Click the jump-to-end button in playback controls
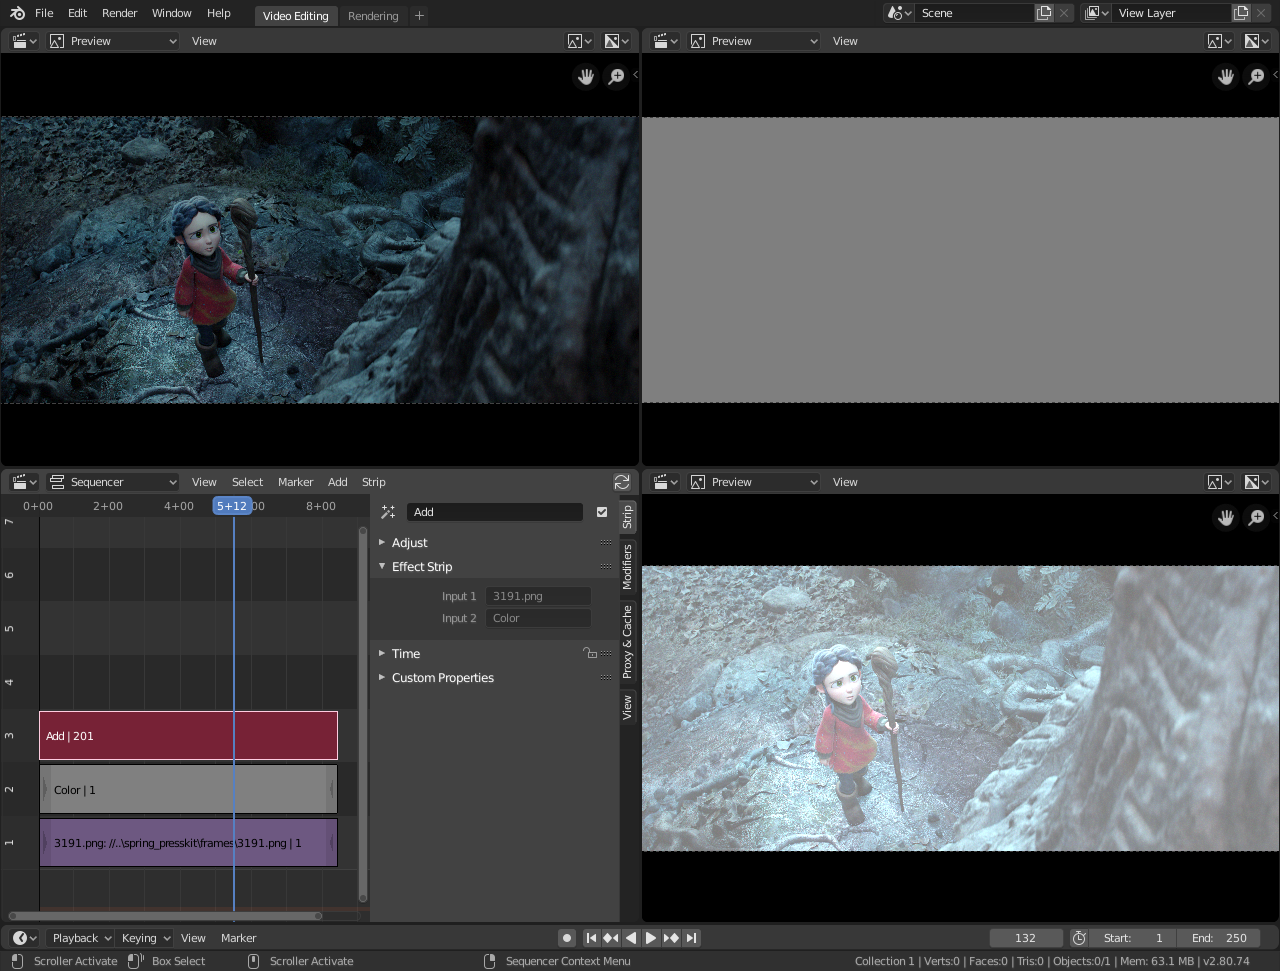This screenshot has width=1280, height=971. [690, 937]
